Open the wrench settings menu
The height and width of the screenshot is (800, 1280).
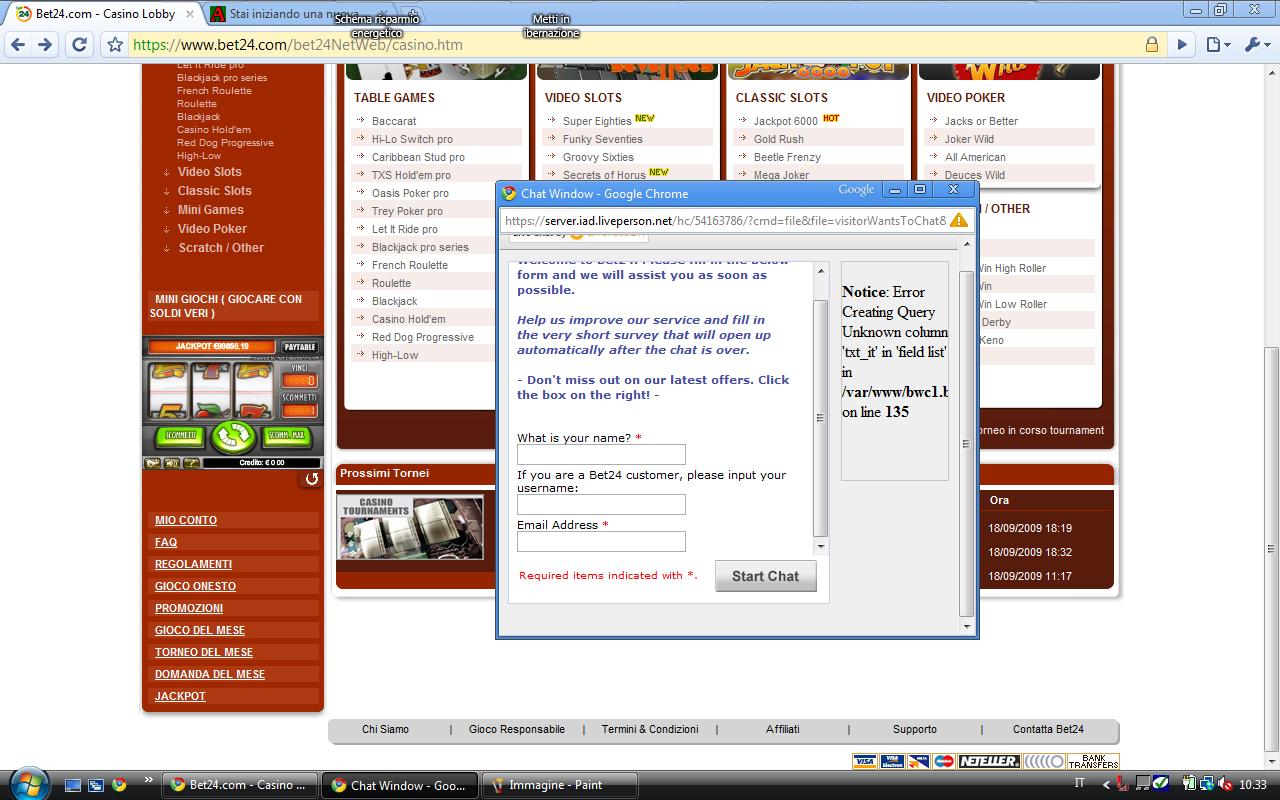tap(1255, 45)
